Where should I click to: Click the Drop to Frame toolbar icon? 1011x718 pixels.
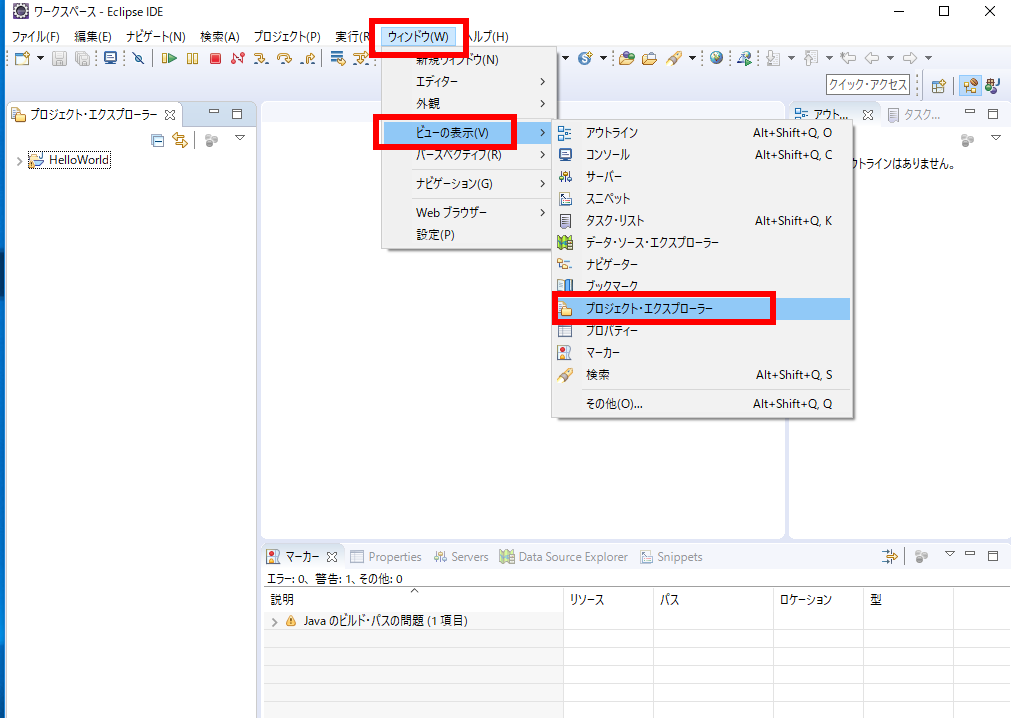pyautogui.click(x=338, y=59)
